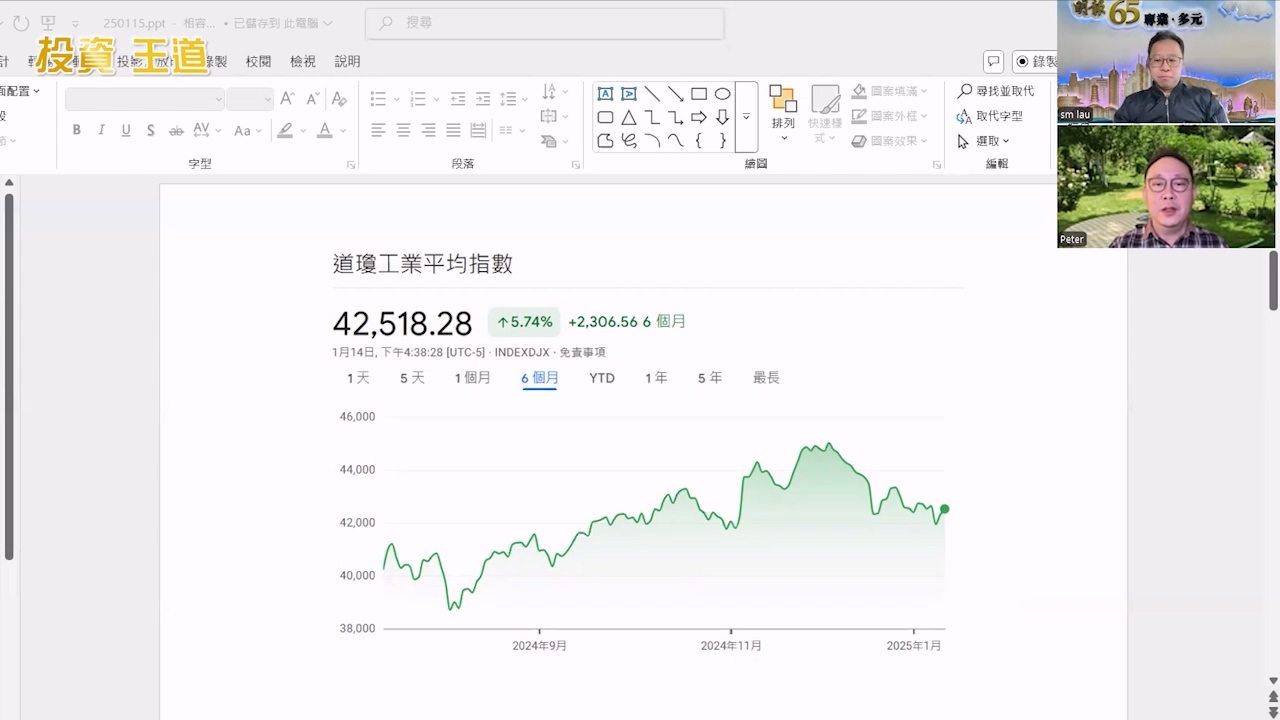Click the 搜尋 search box

click(x=544, y=23)
